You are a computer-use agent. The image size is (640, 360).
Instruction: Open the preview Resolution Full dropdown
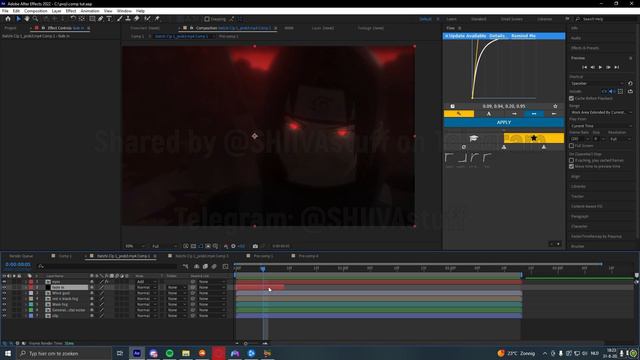[620, 139]
